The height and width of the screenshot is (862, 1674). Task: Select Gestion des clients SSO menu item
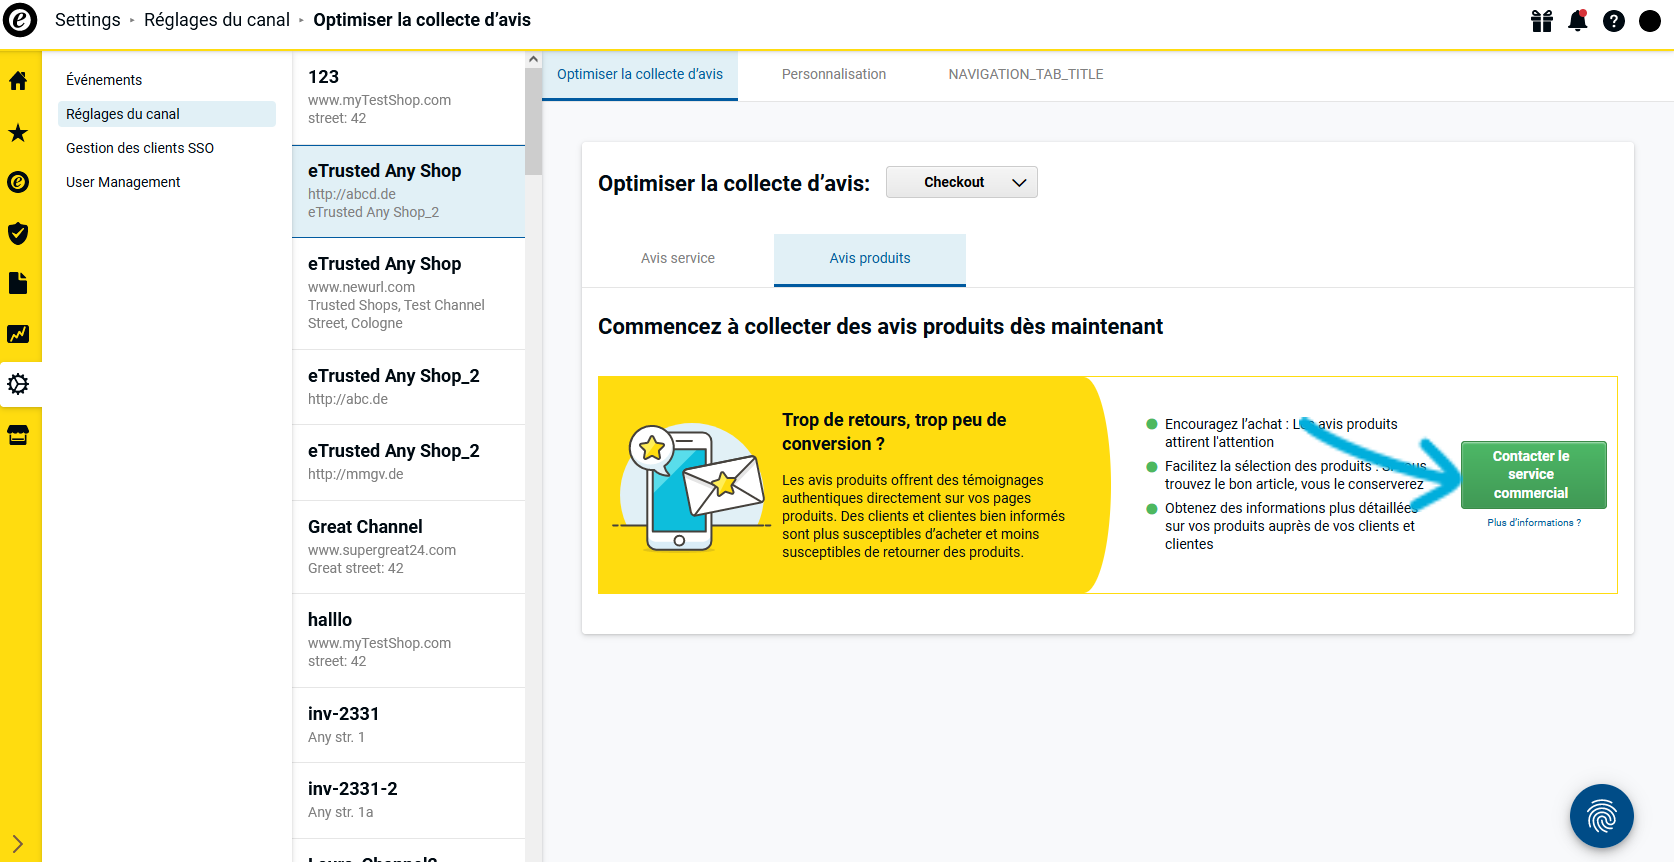(x=140, y=148)
